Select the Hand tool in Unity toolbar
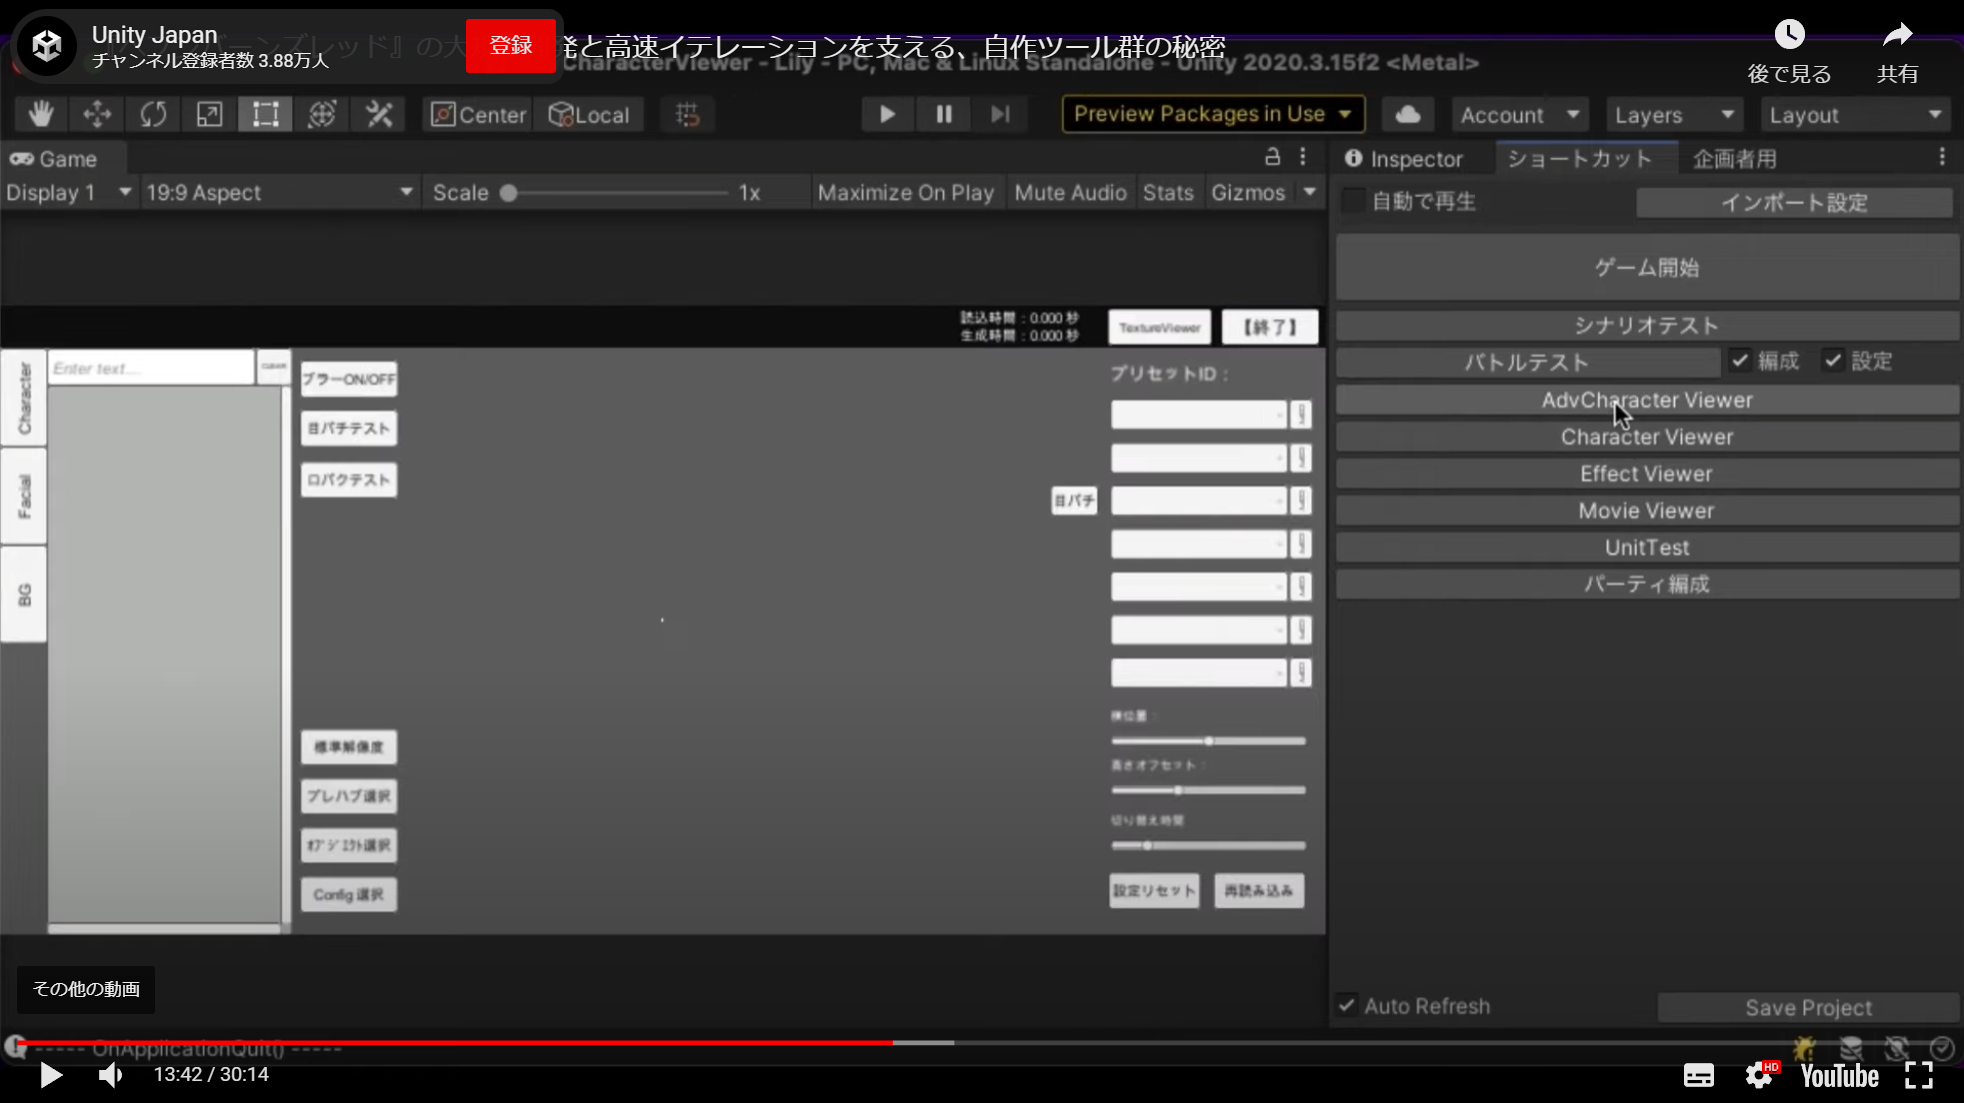Viewport: 1964px width, 1103px height. [x=41, y=114]
